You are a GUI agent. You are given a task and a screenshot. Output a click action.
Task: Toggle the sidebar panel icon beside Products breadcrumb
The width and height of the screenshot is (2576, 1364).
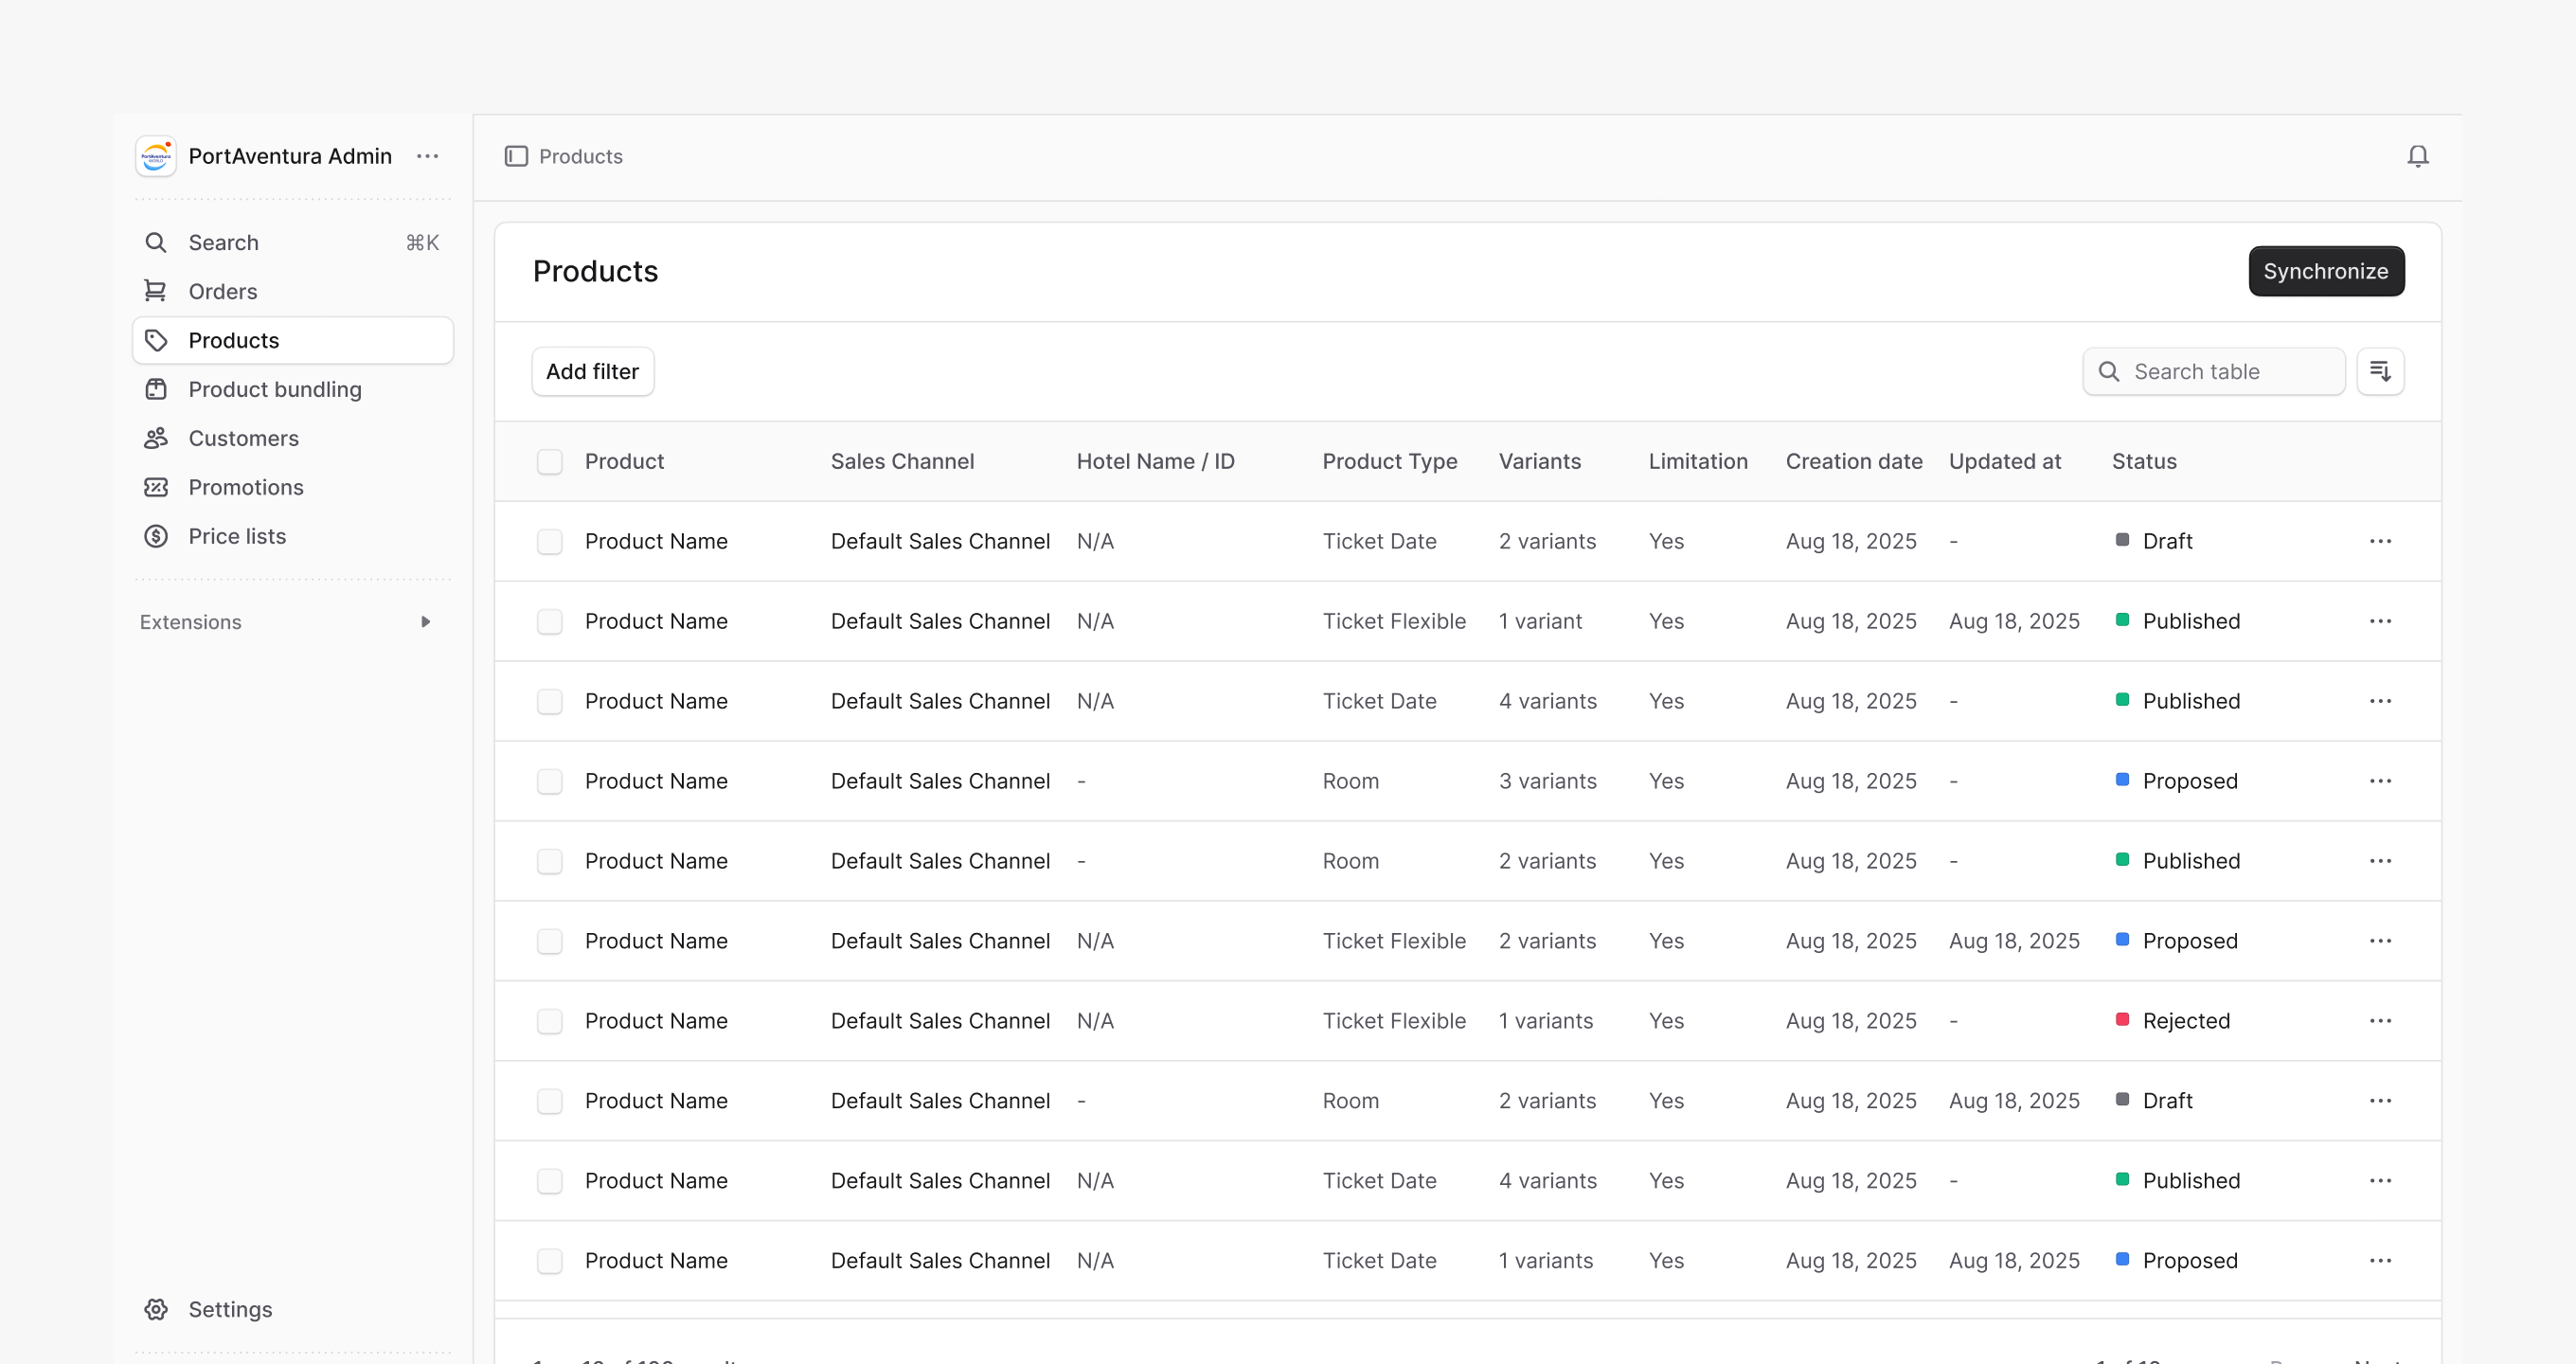(x=516, y=156)
